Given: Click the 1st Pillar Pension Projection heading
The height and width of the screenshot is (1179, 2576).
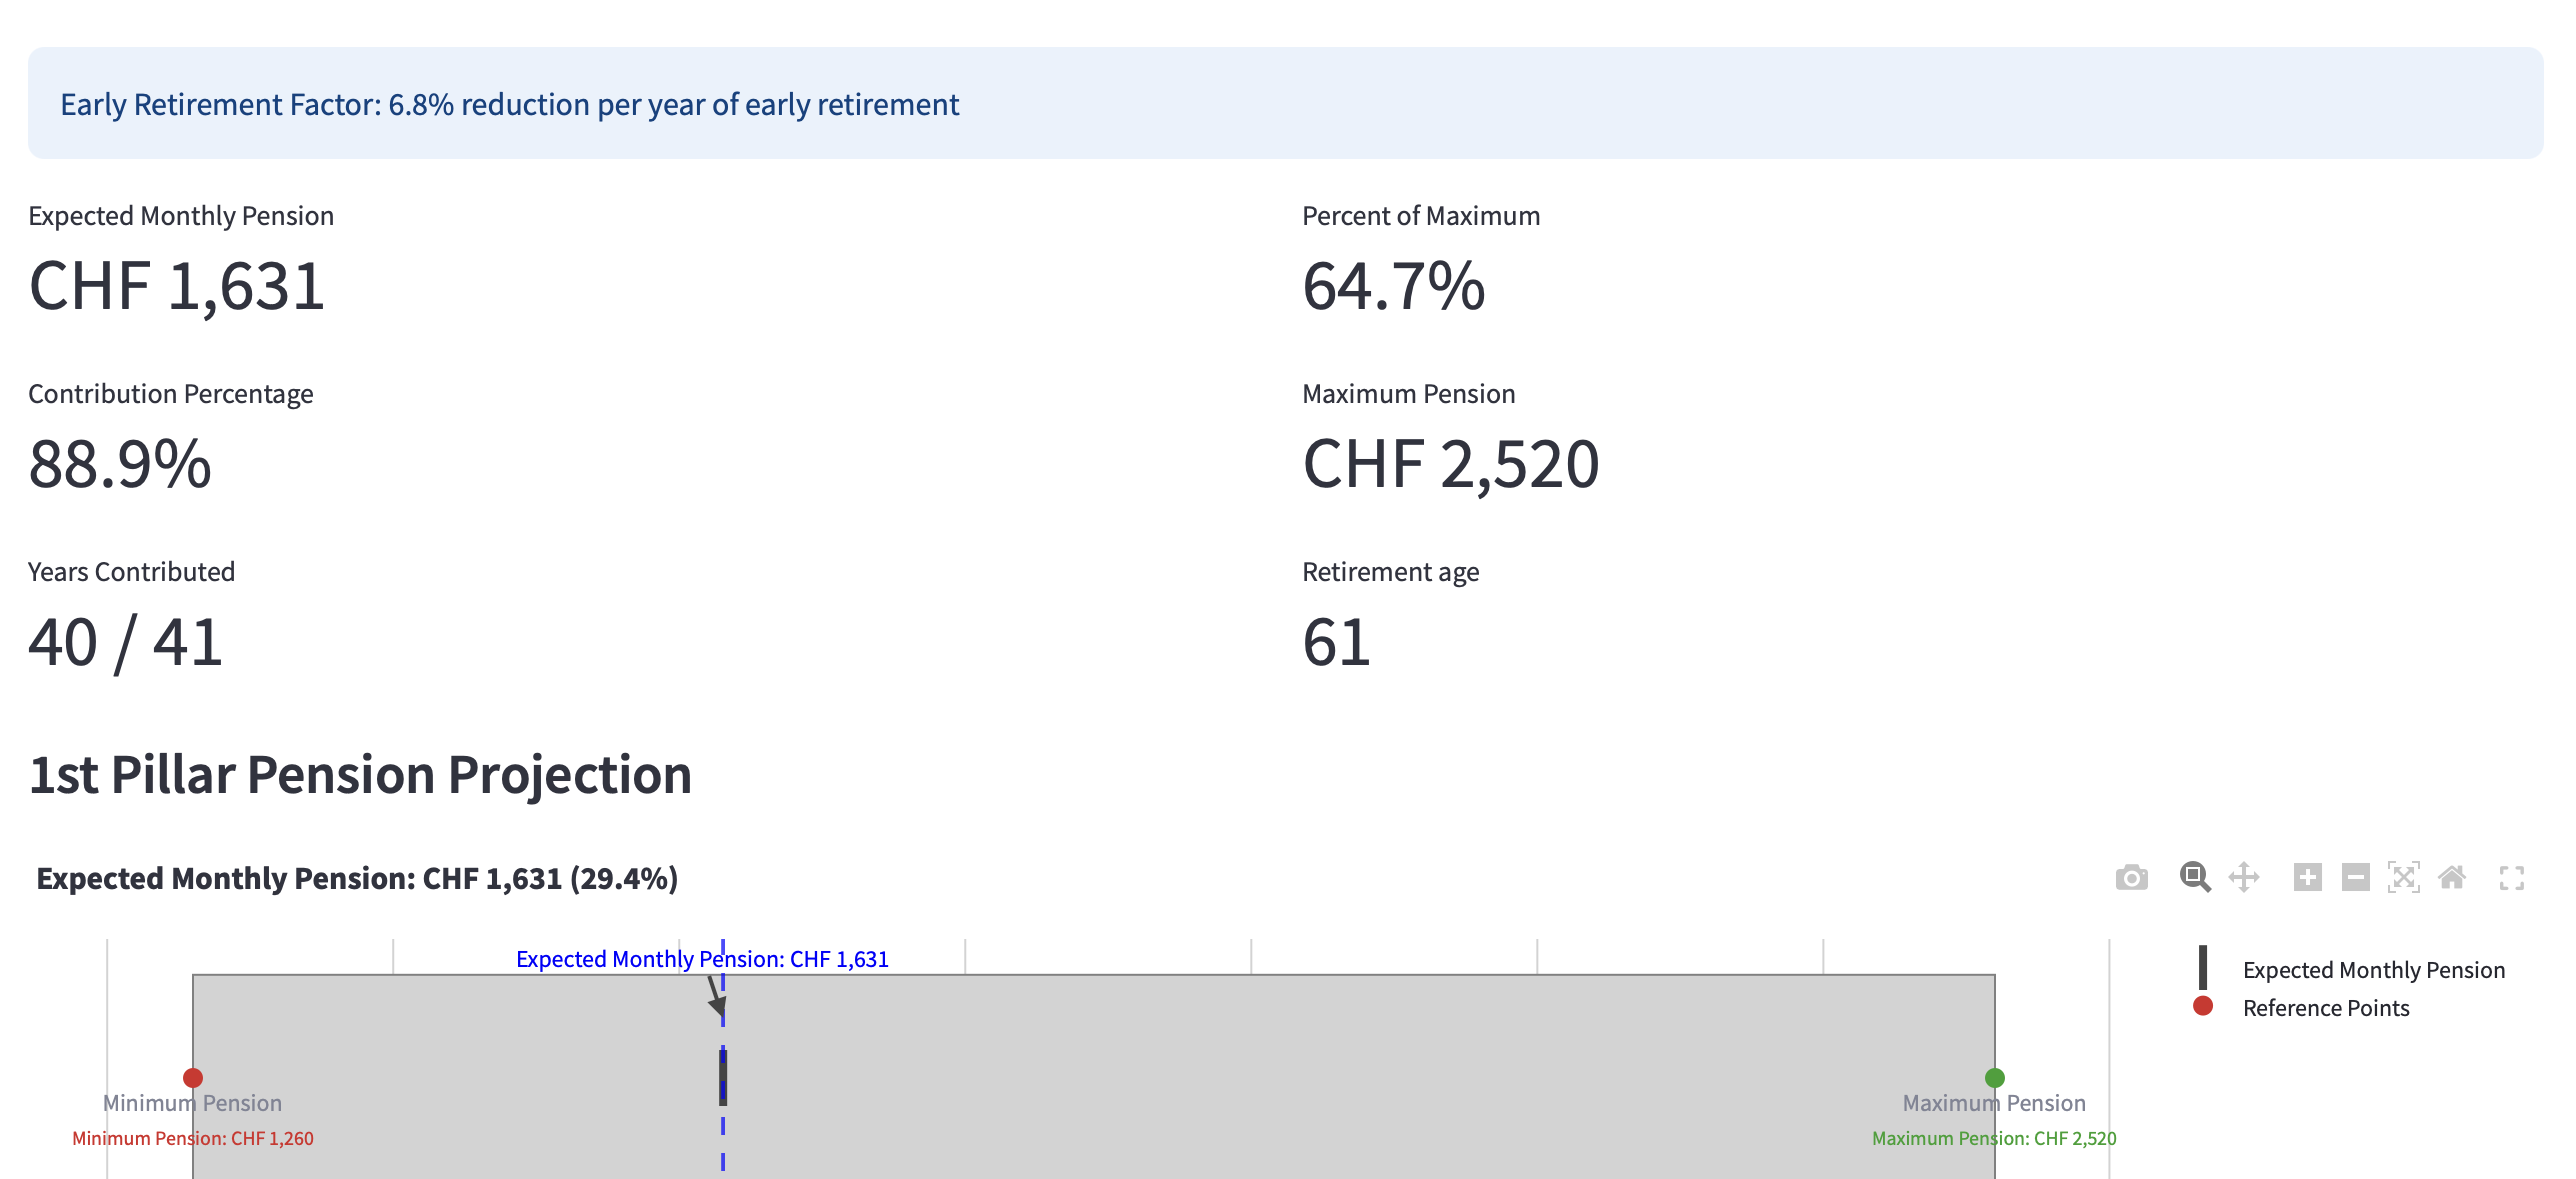Looking at the screenshot, I should point(360,775).
